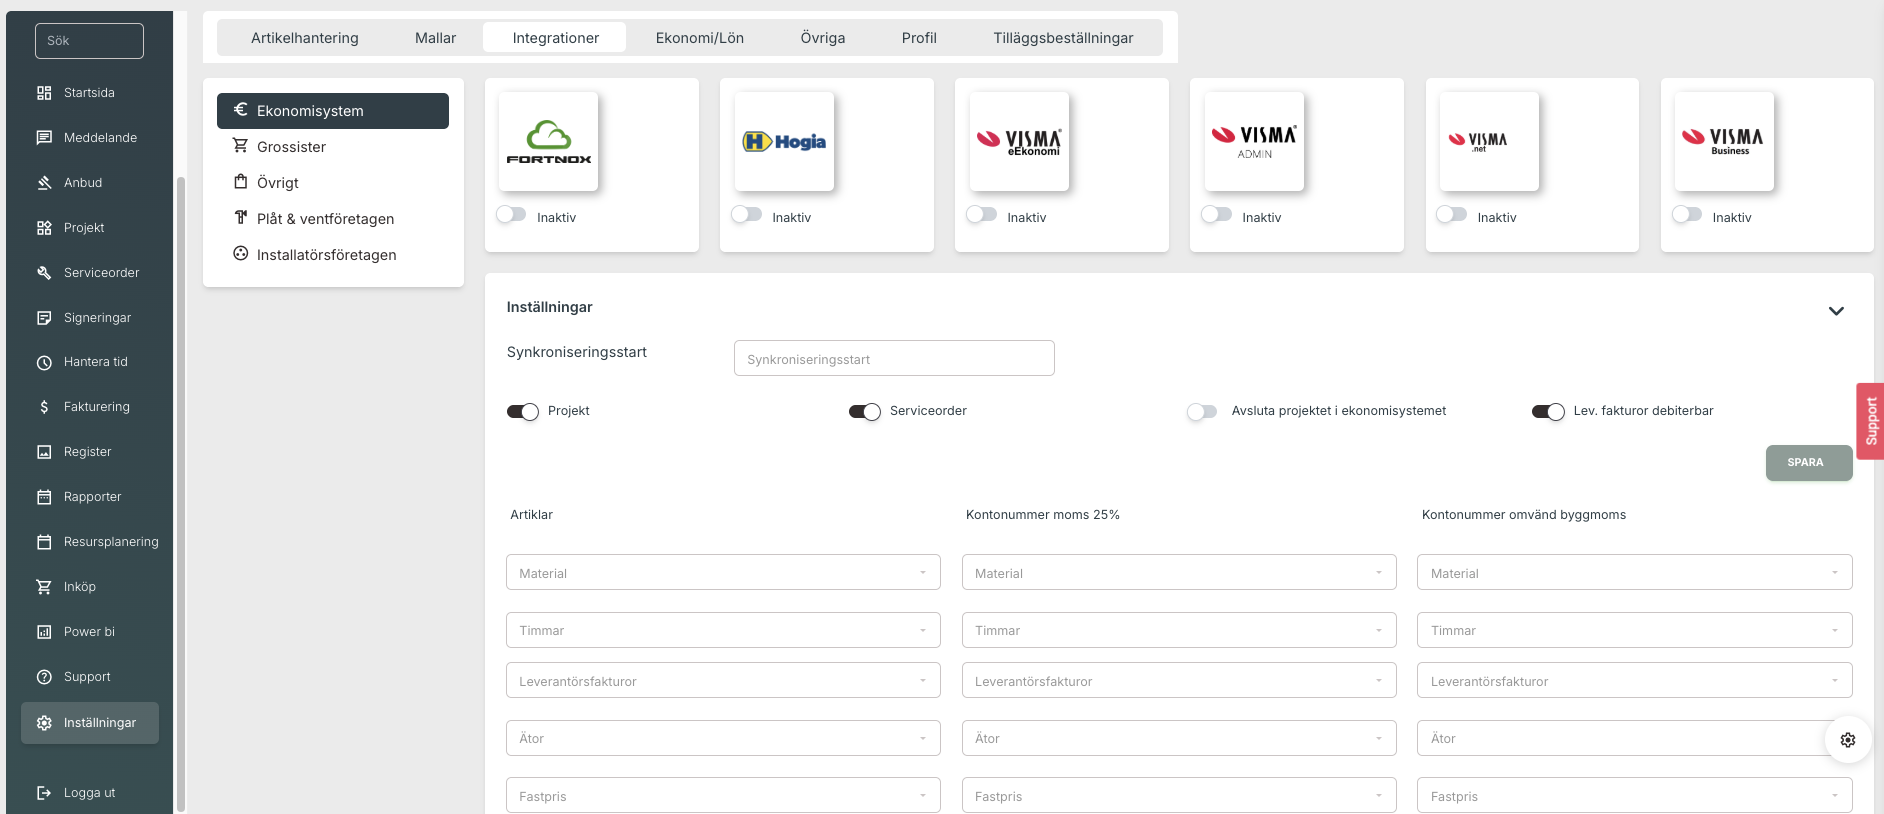Open the Övriga tab
The height and width of the screenshot is (814, 1884).
823,38
